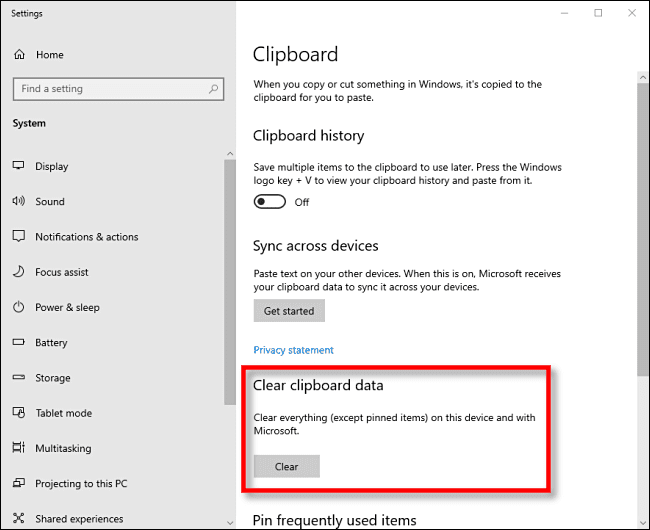This screenshot has height=530, width=650.
Task: Click the sidebar navigation scrollbar
Action: tap(230, 280)
